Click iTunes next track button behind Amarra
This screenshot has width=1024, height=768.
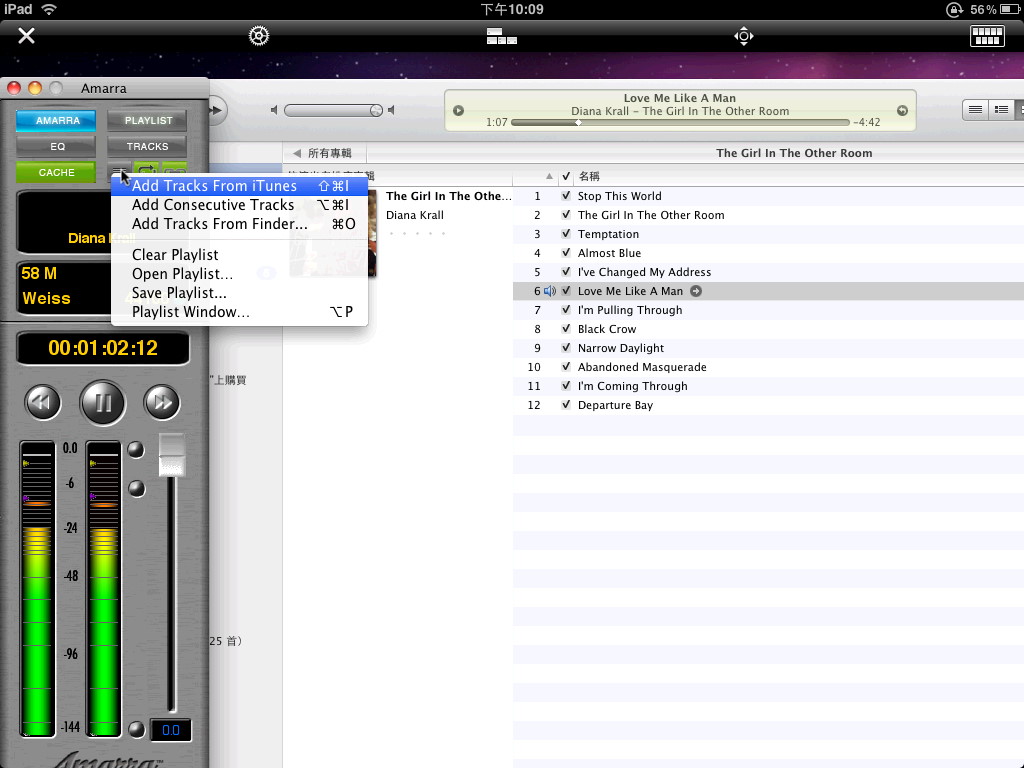216,110
